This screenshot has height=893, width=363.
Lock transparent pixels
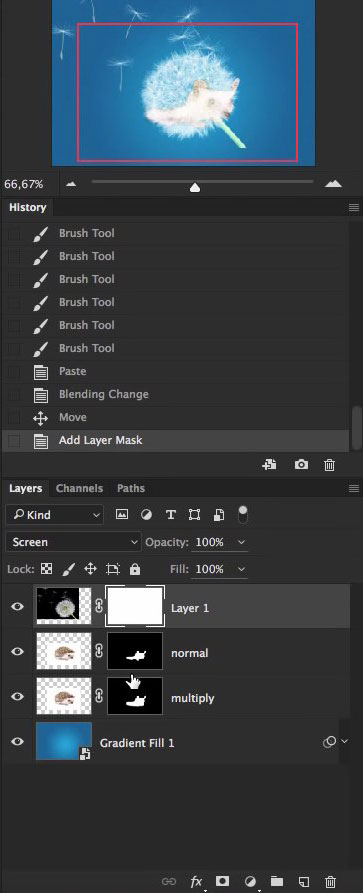46,569
